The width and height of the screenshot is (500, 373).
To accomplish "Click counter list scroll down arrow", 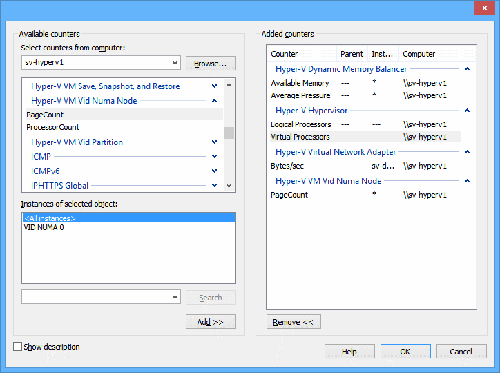I will (229, 185).
